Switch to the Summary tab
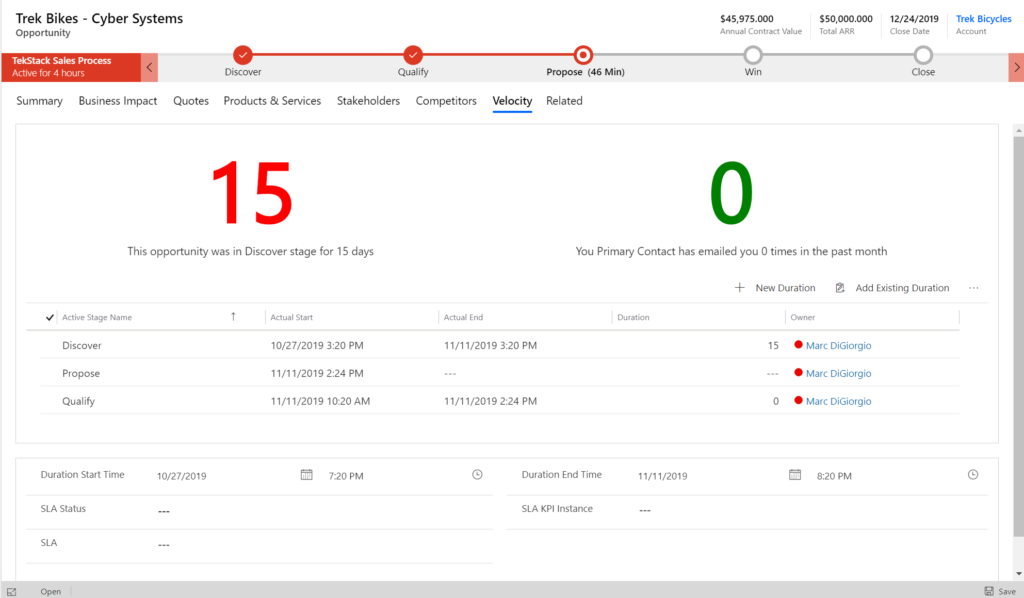 [39, 101]
